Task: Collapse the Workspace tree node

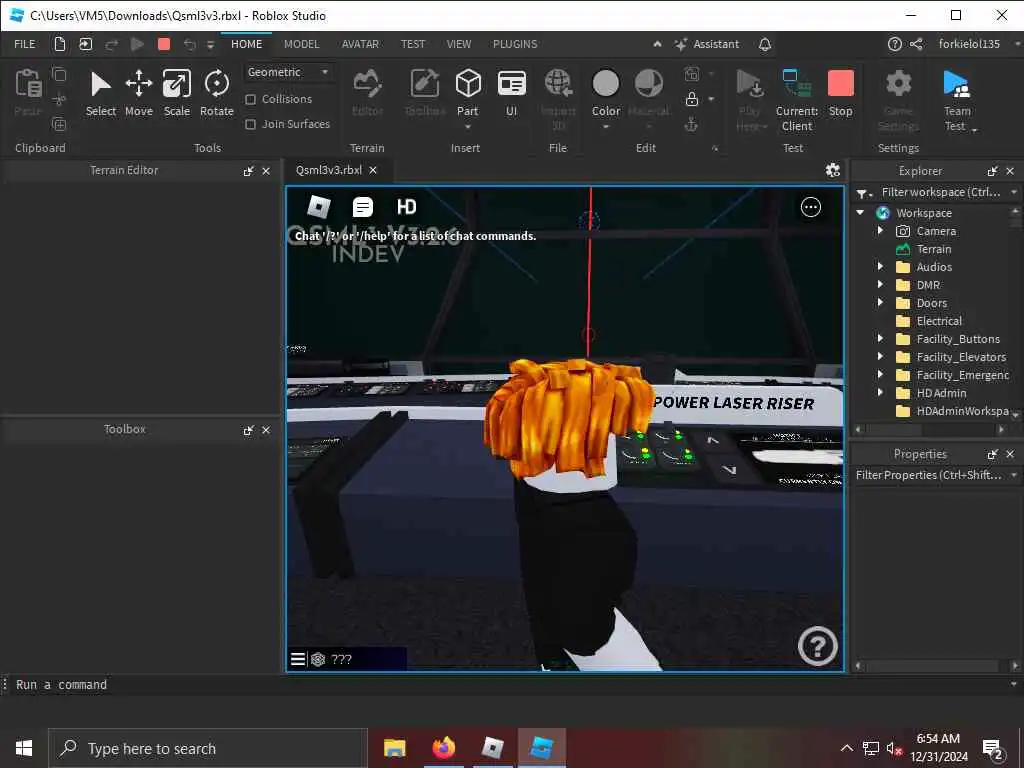Action: coord(861,213)
